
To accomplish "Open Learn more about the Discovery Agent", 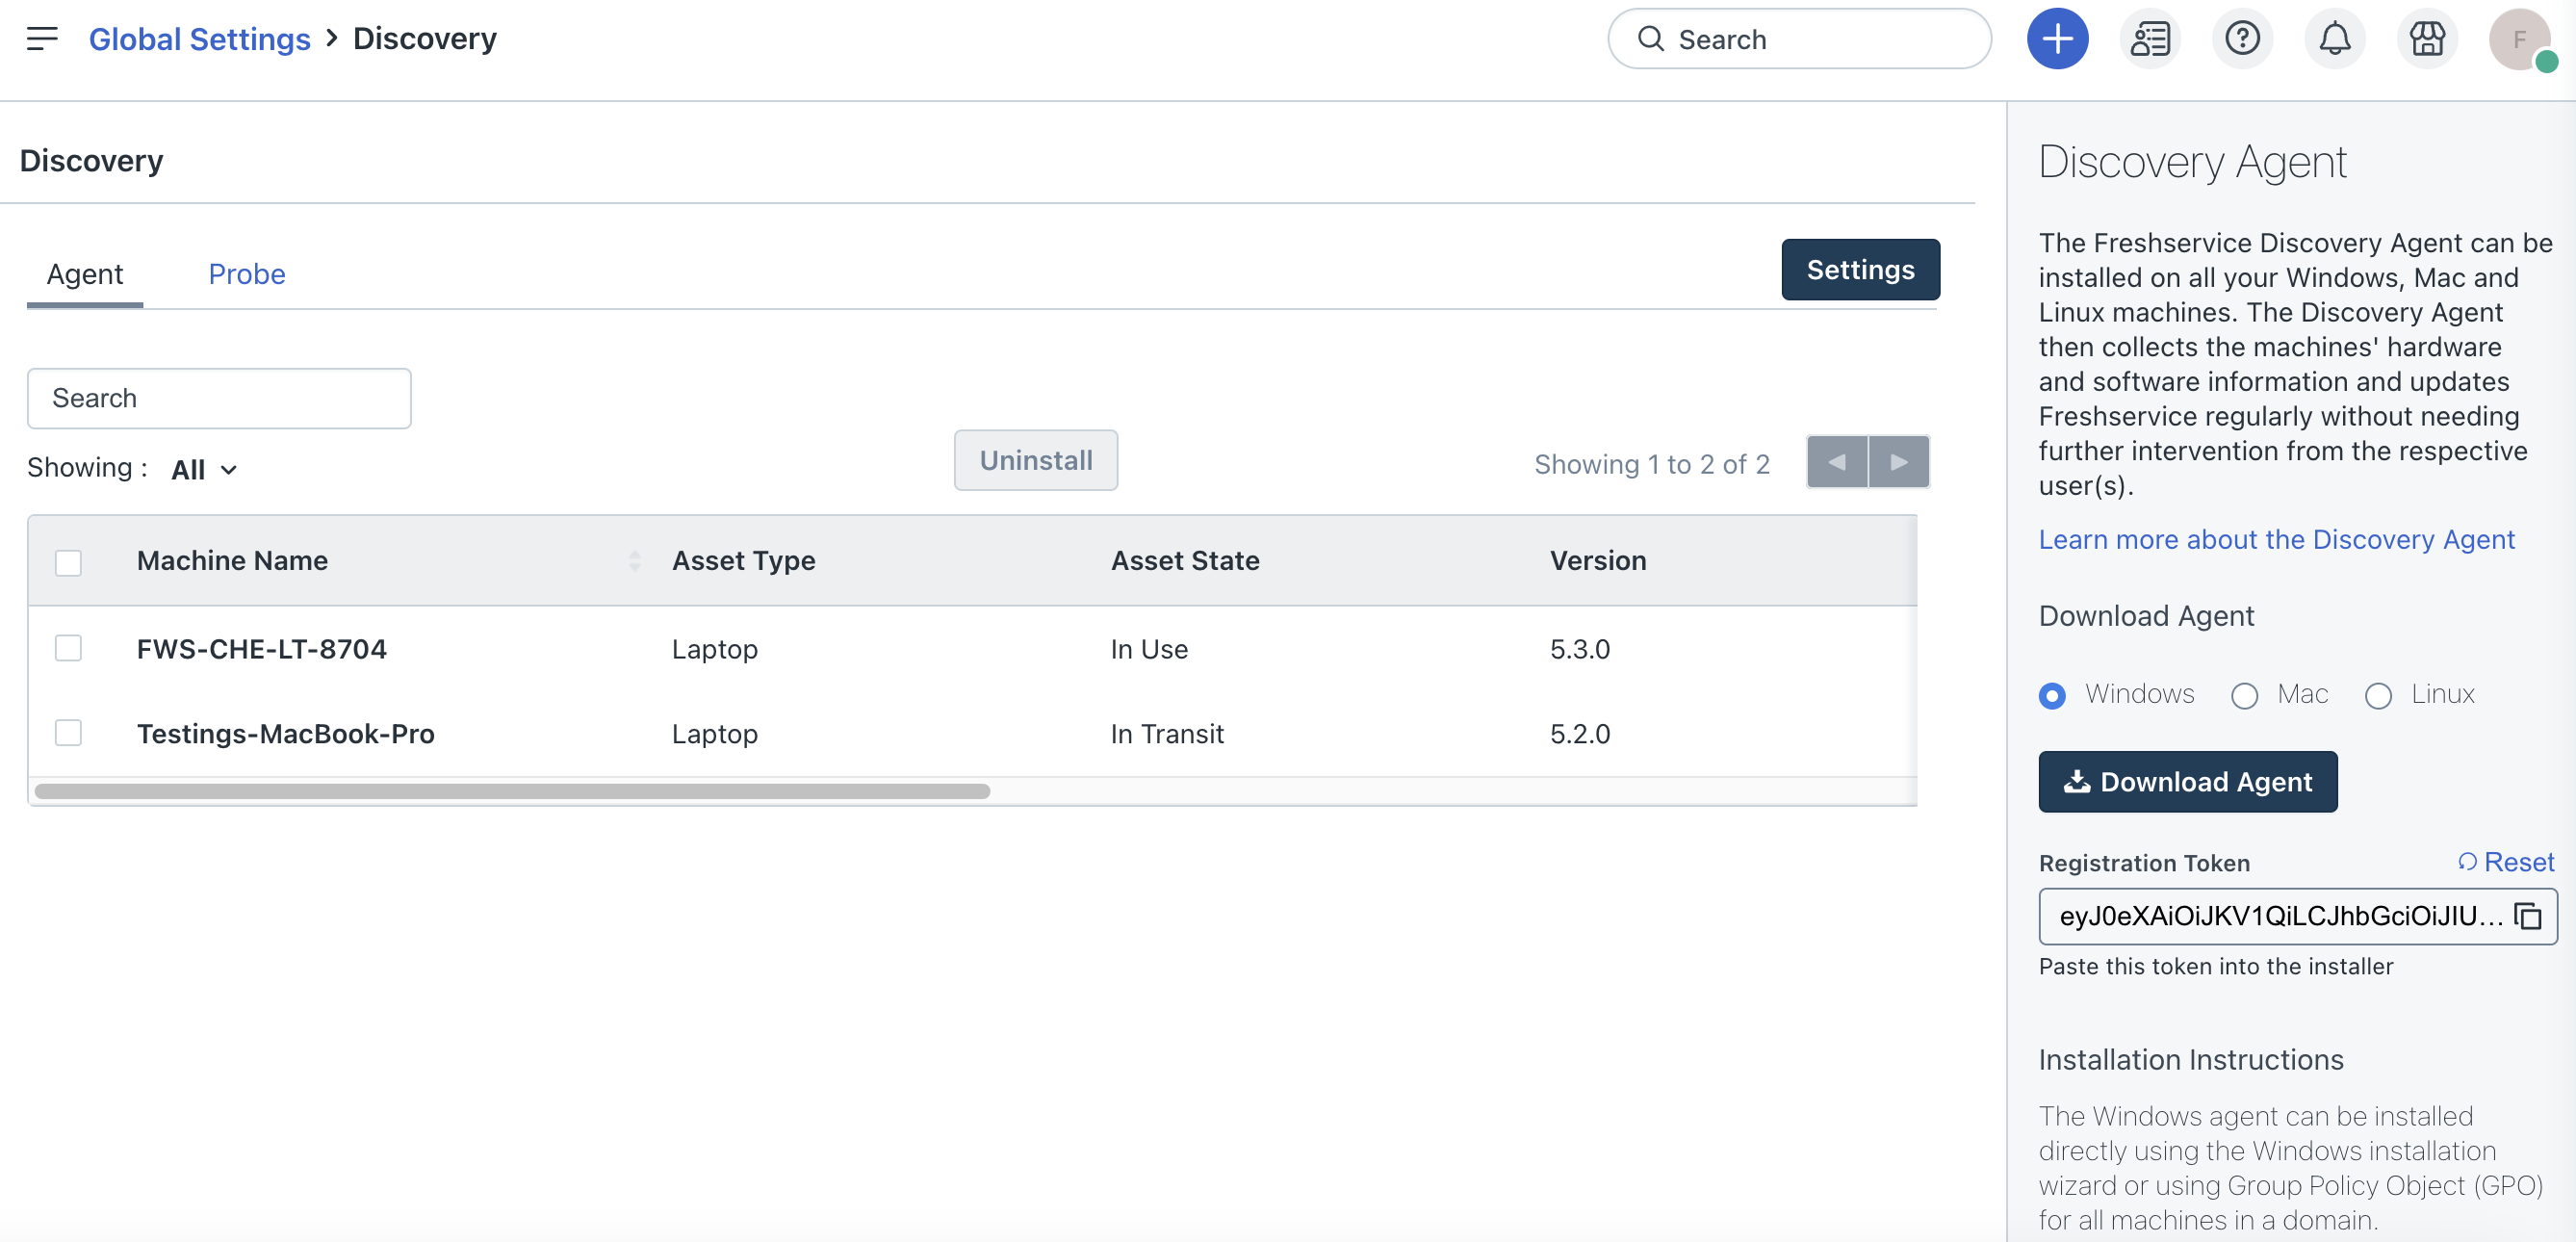I will [2276, 539].
